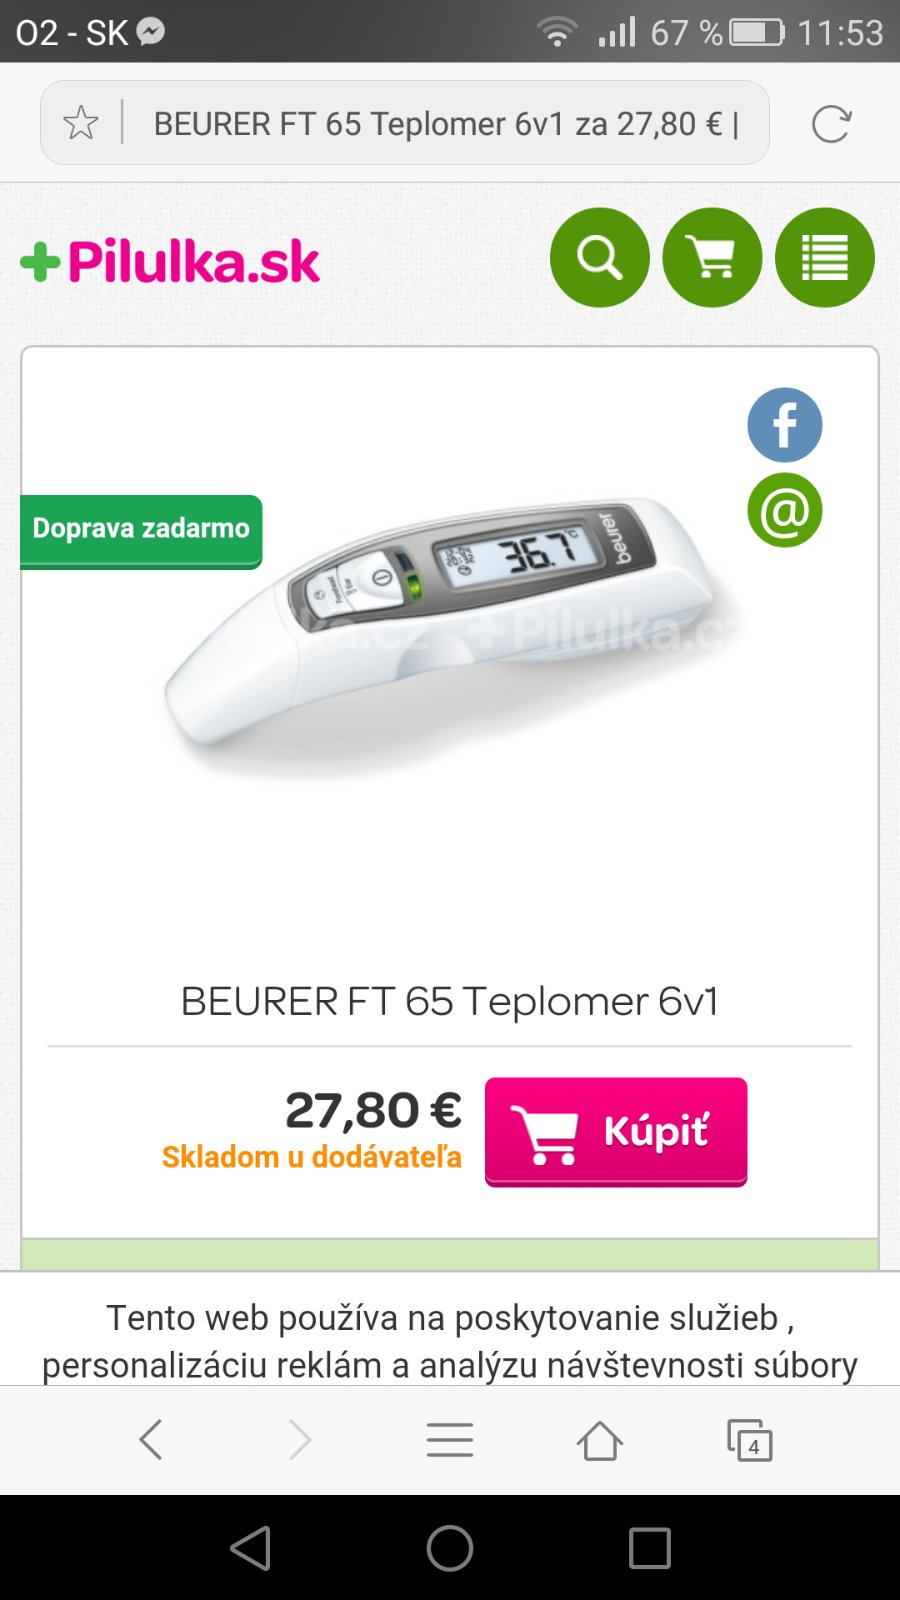Tap the Doprava zadarmo badge
Image resolution: width=900 pixels, height=1600 pixels.
tap(141, 530)
